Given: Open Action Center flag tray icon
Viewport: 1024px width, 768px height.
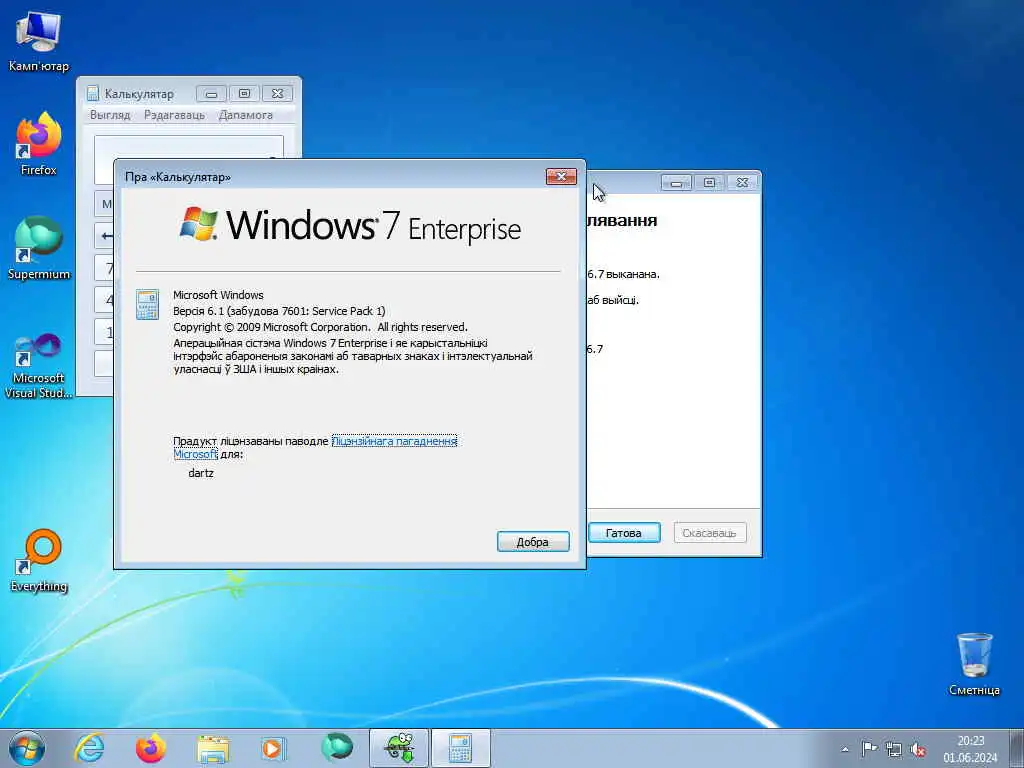Looking at the screenshot, I should pyautogui.click(x=869, y=749).
